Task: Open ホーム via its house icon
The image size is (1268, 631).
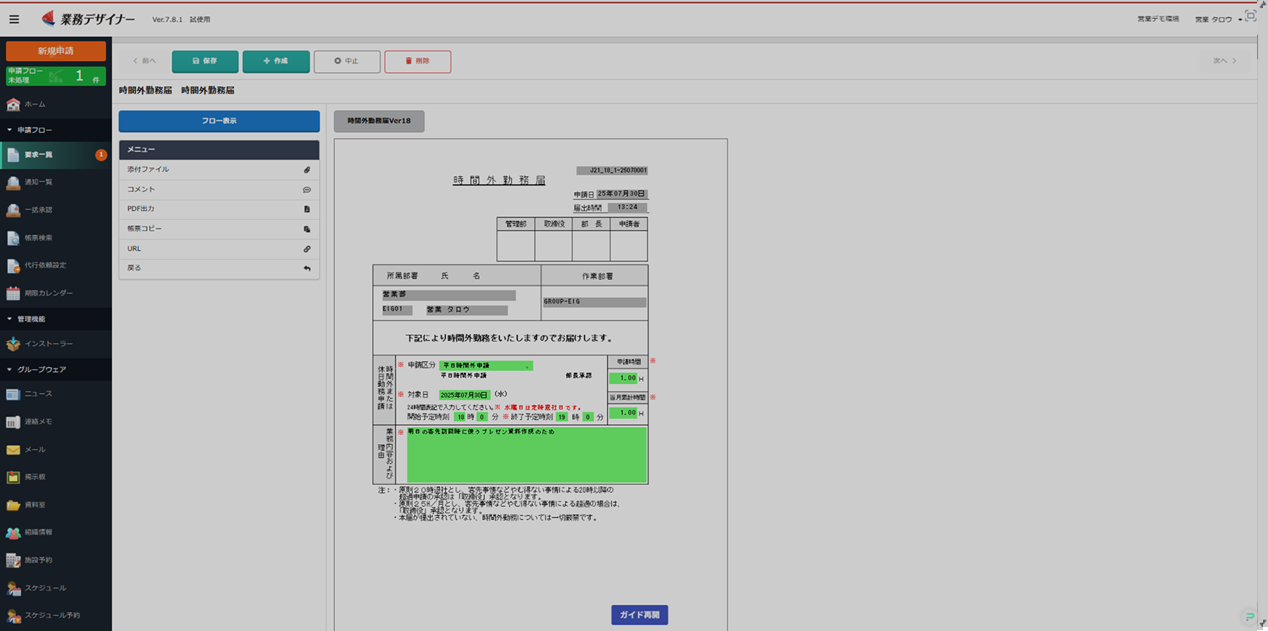Action: click(13, 104)
